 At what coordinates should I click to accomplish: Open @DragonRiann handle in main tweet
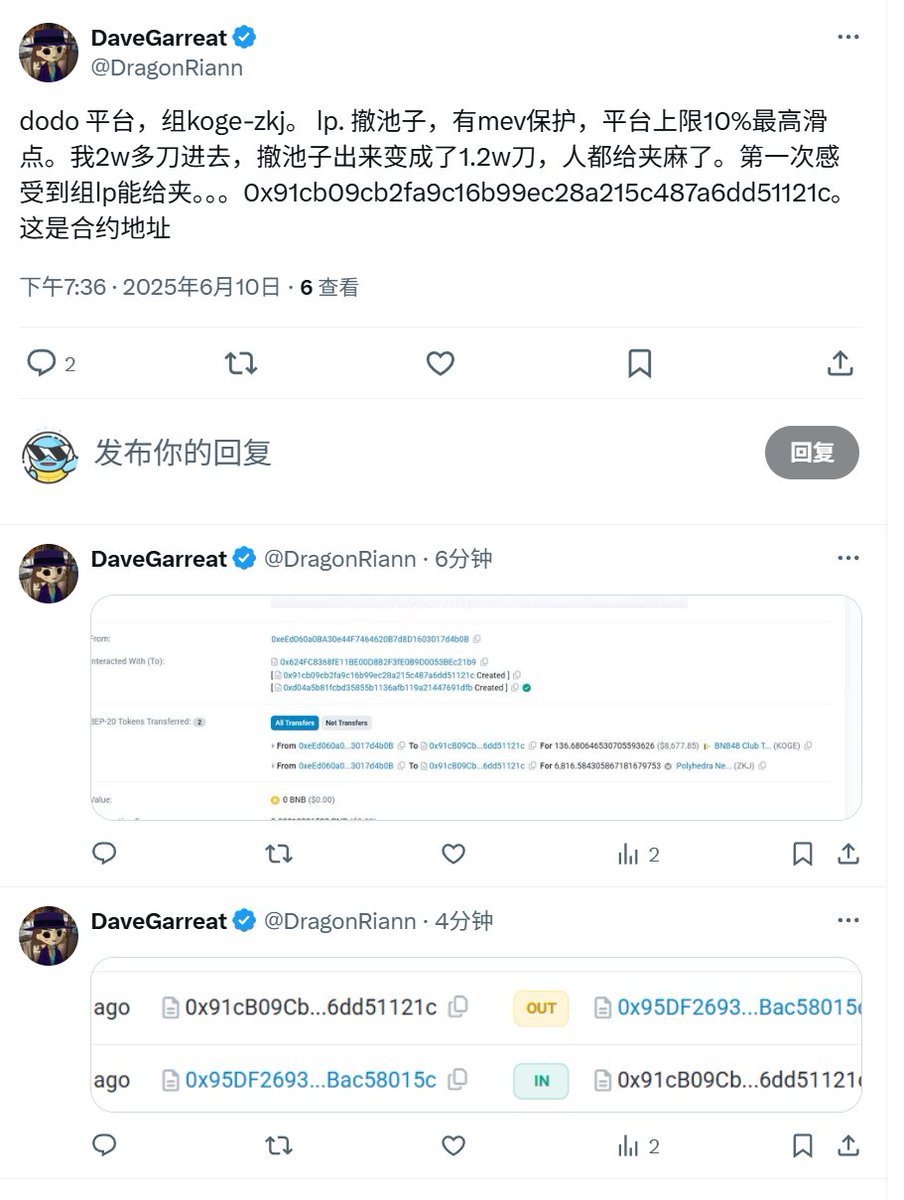click(x=167, y=67)
